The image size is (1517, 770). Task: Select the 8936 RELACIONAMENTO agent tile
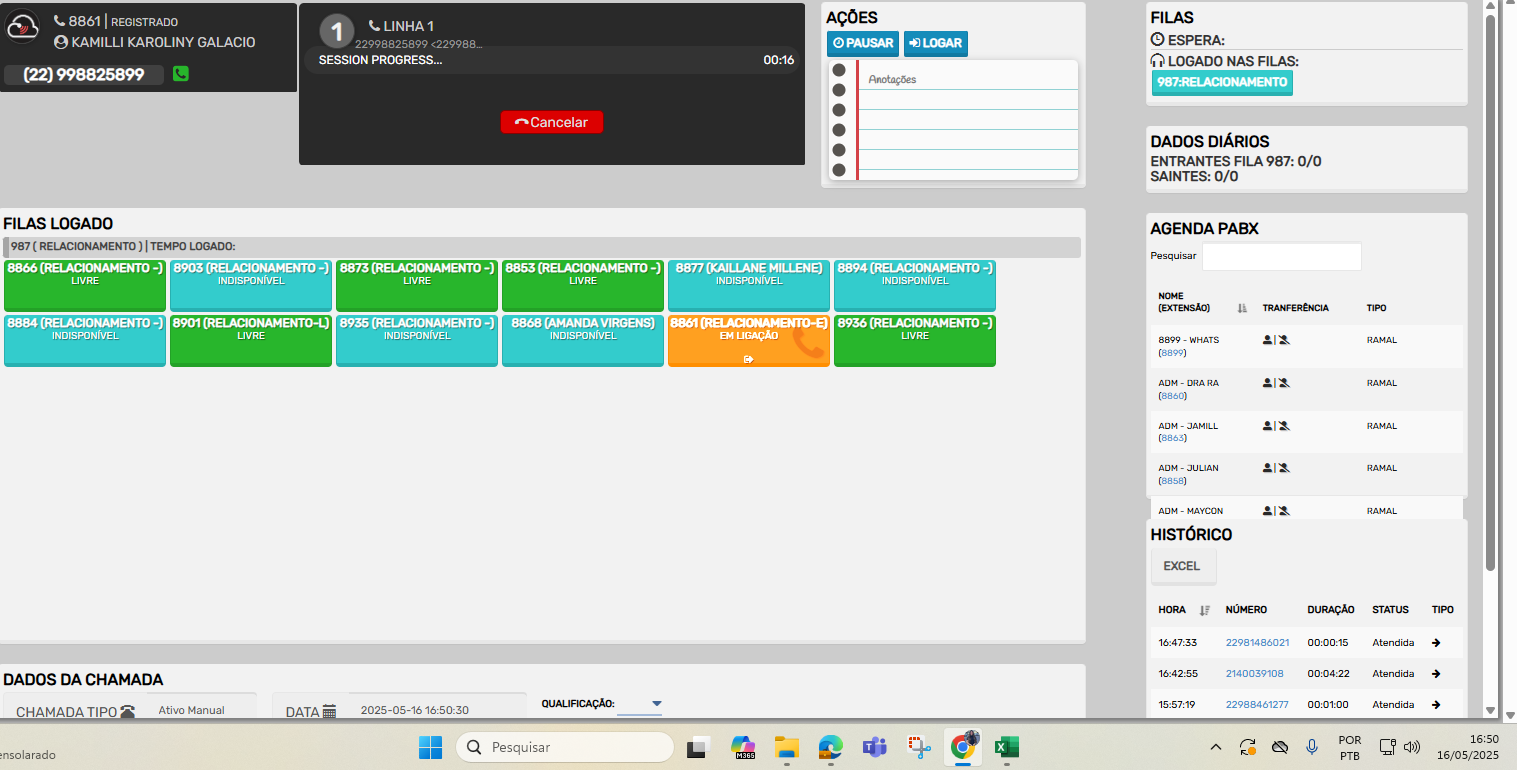tap(915, 340)
